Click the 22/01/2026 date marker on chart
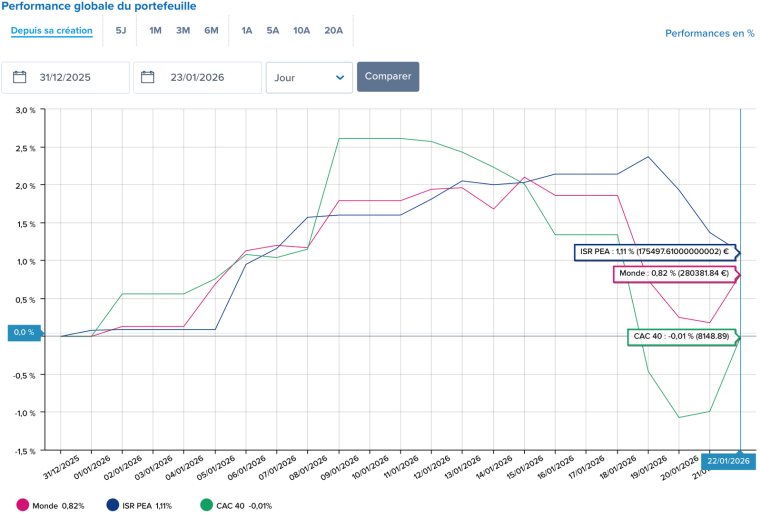 click(727, 460)
